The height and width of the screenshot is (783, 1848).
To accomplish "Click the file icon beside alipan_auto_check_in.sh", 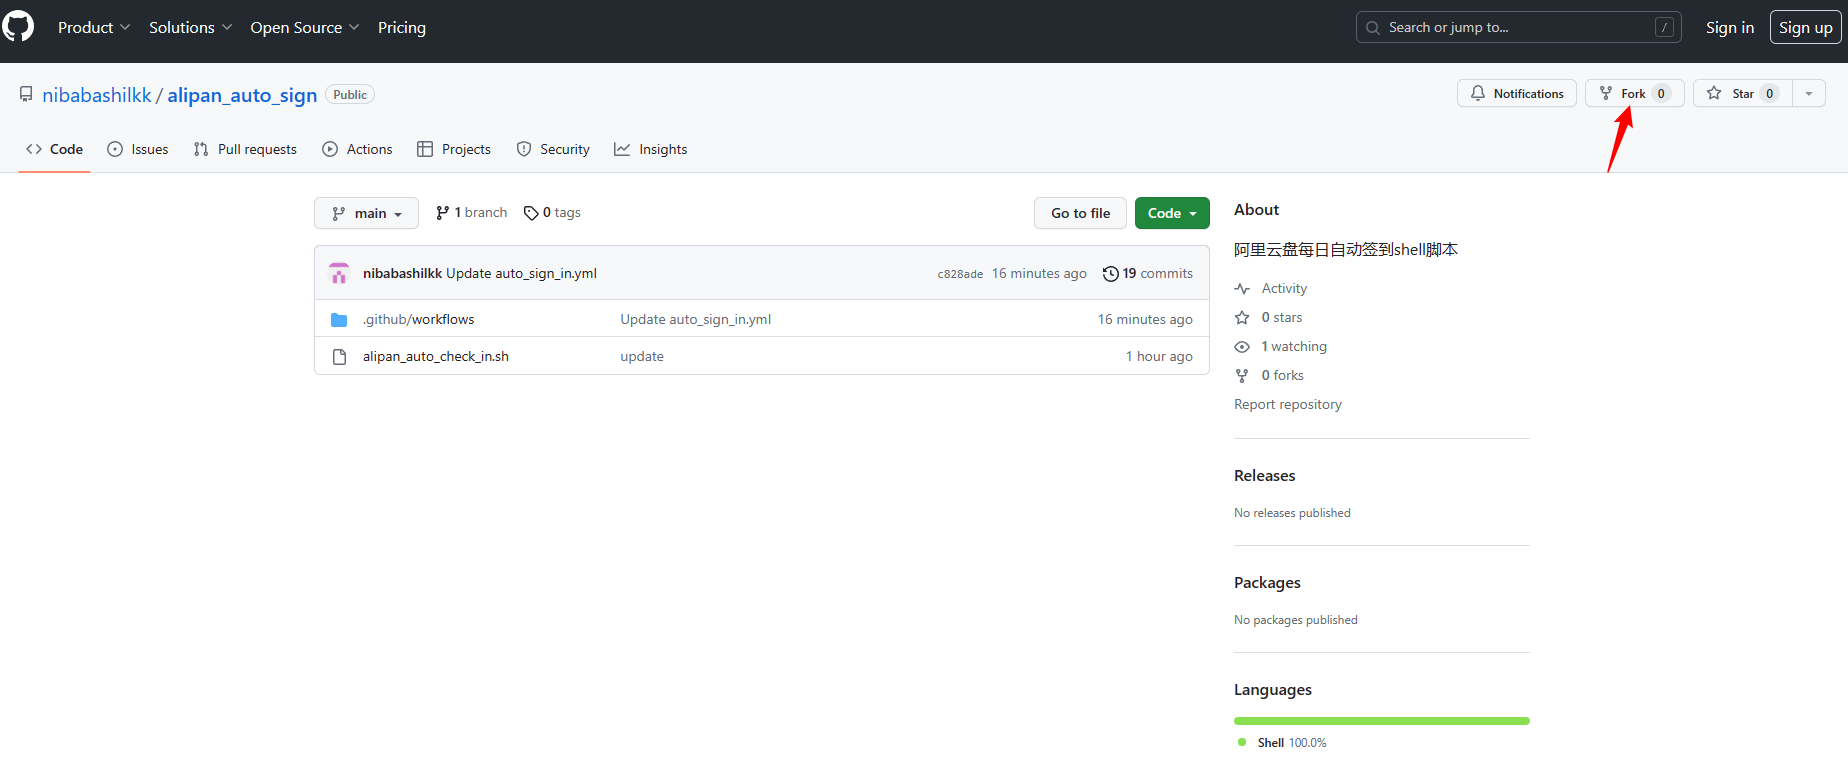I will pyautogui.click(x=339, y=357).
